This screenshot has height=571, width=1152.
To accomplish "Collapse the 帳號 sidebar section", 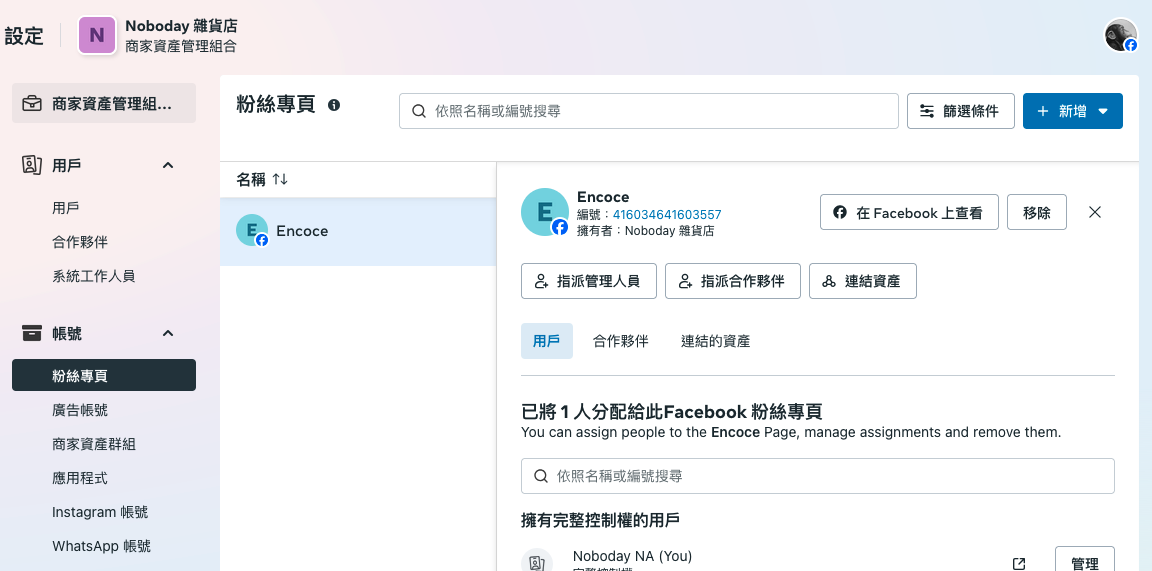I will [168, 334].
